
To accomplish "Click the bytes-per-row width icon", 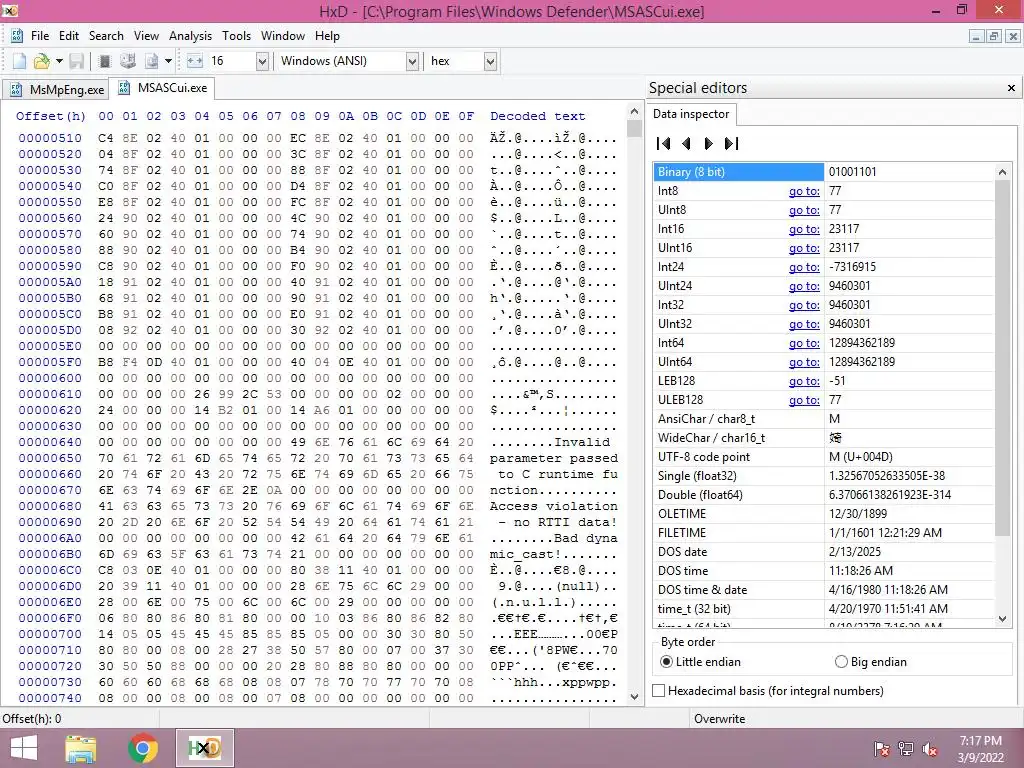I will (x=195, y=61).
